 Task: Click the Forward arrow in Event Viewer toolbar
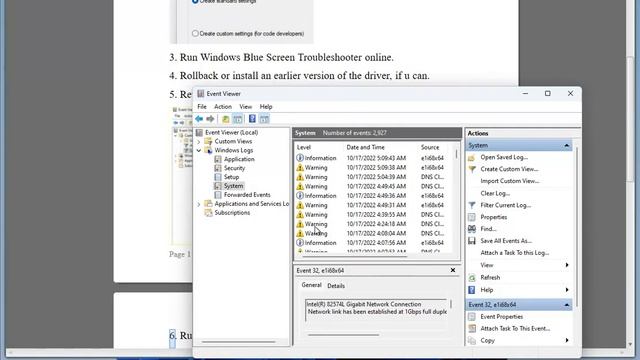(x=210, y=119)
